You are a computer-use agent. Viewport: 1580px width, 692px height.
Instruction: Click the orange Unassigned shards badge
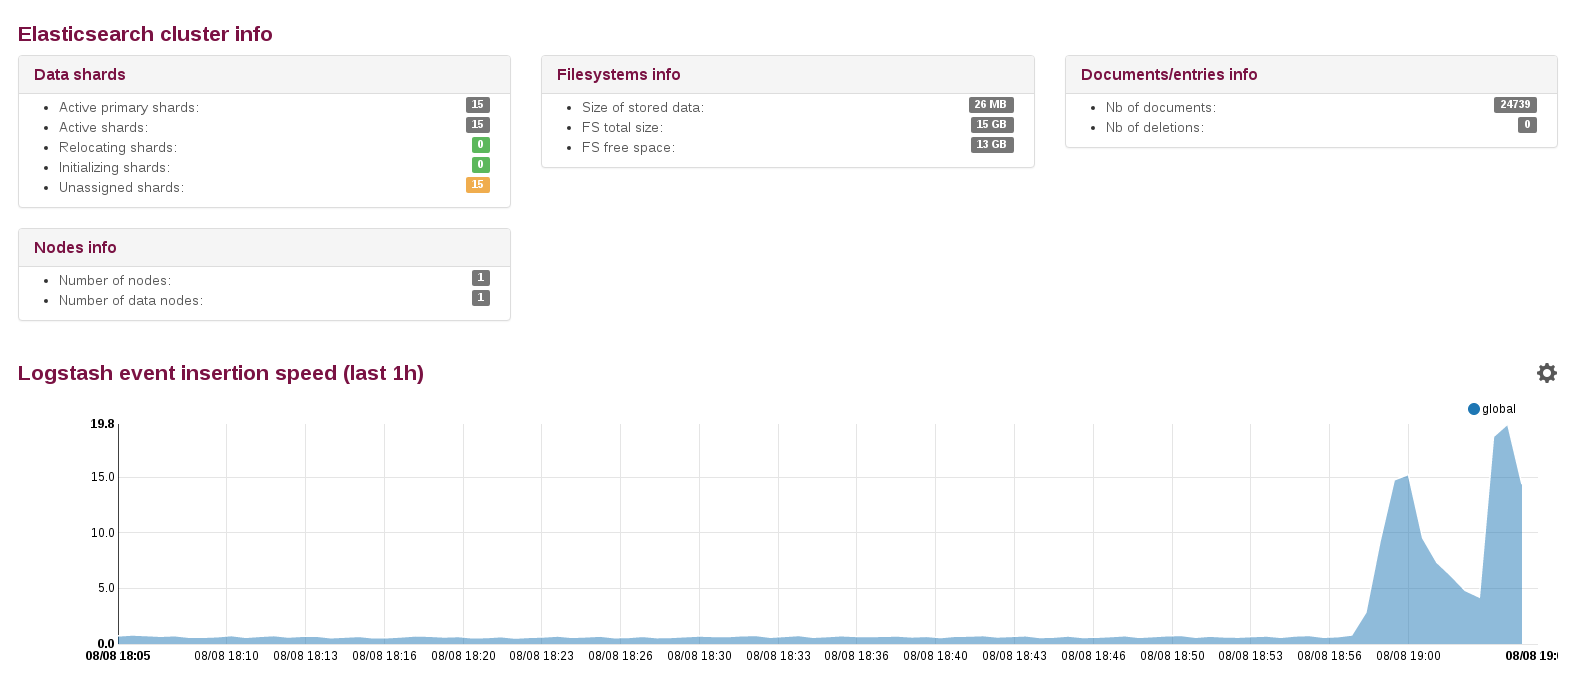click(478, 185)
